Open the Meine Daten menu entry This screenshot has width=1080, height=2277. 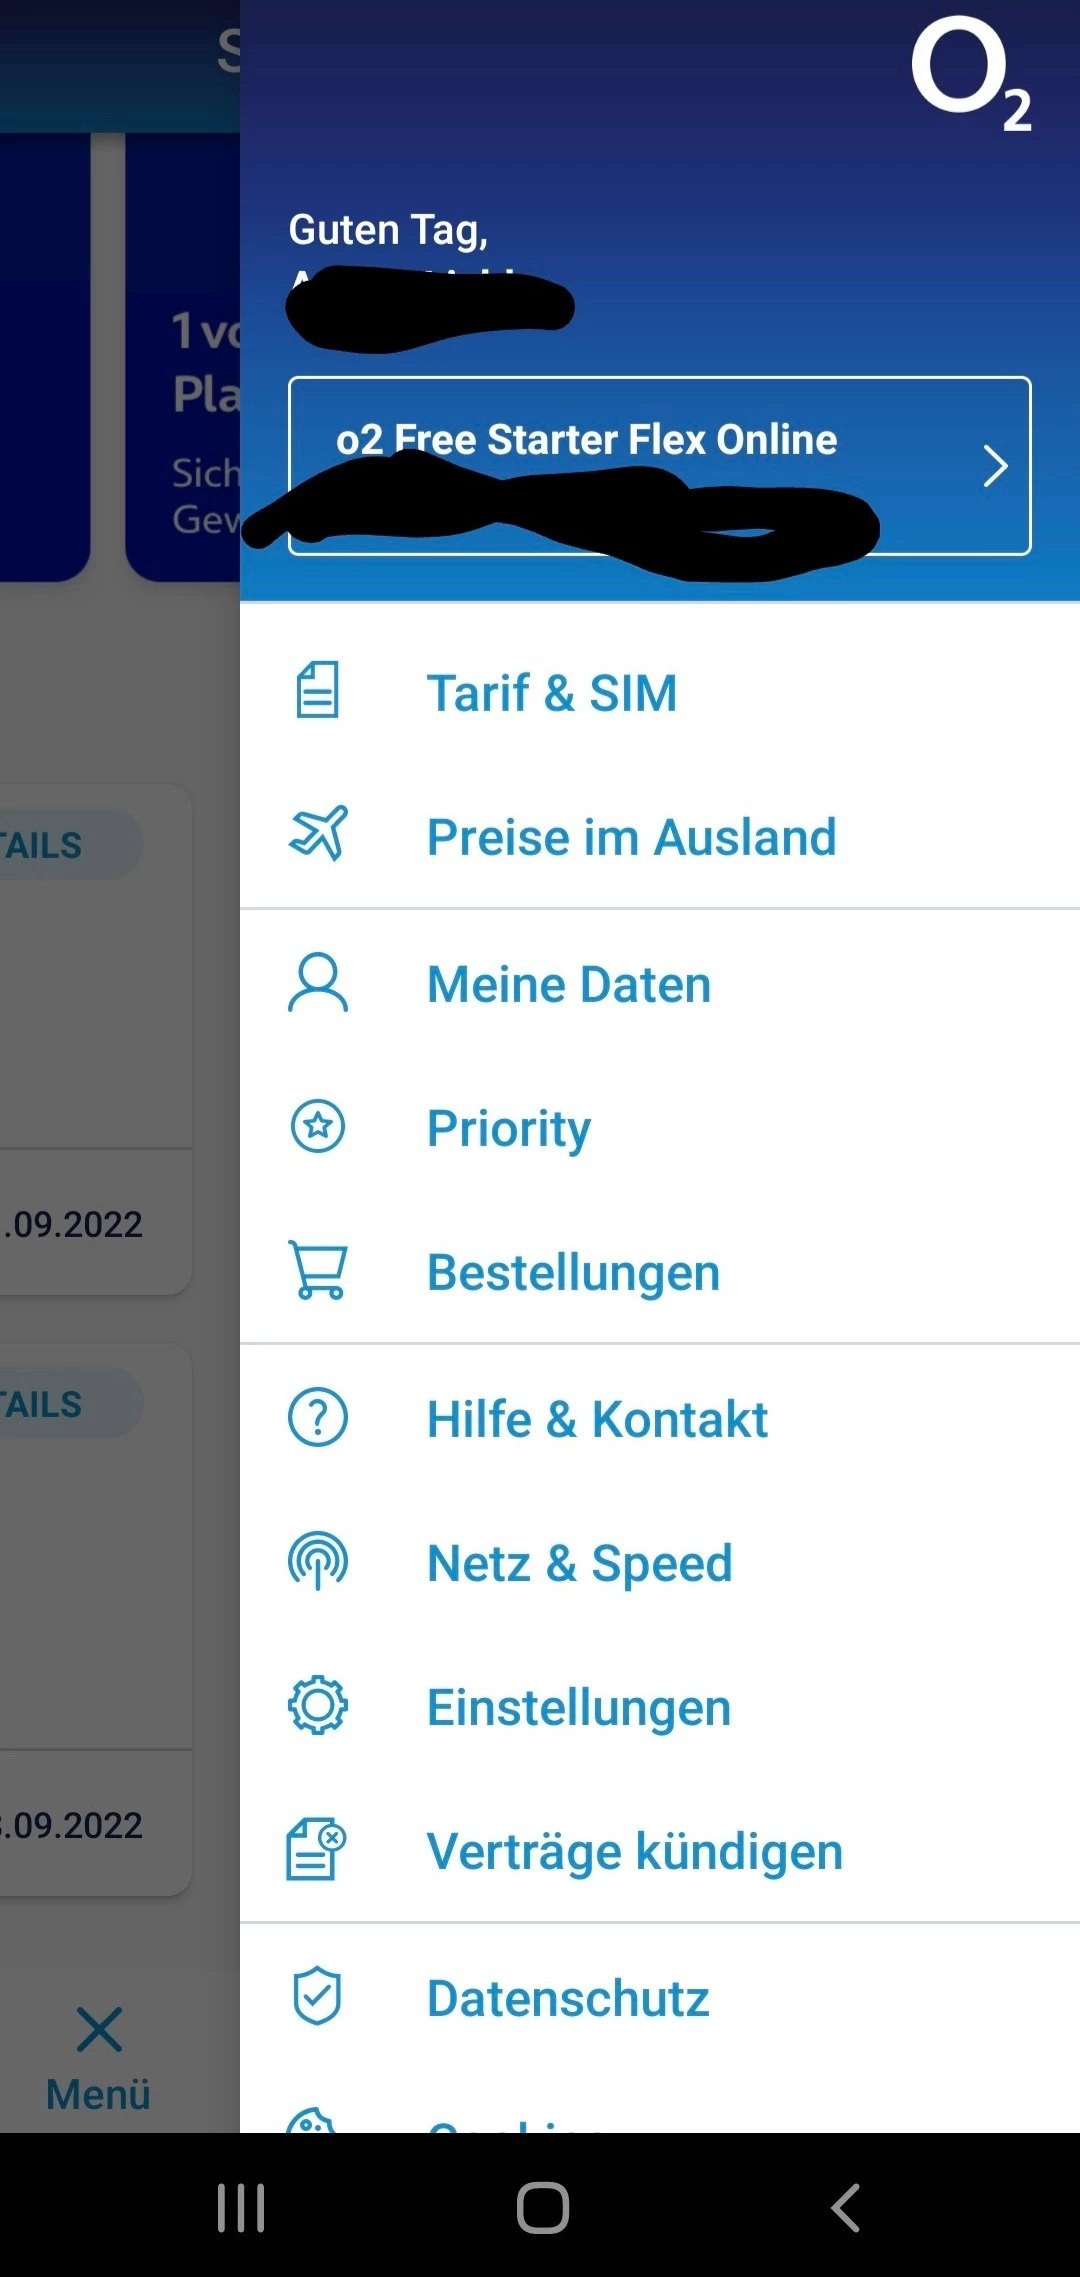tap(568, 985)
